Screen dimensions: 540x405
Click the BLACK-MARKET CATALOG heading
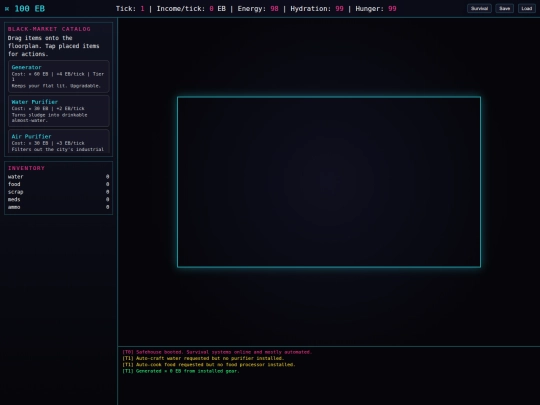(x=49, y=29)
